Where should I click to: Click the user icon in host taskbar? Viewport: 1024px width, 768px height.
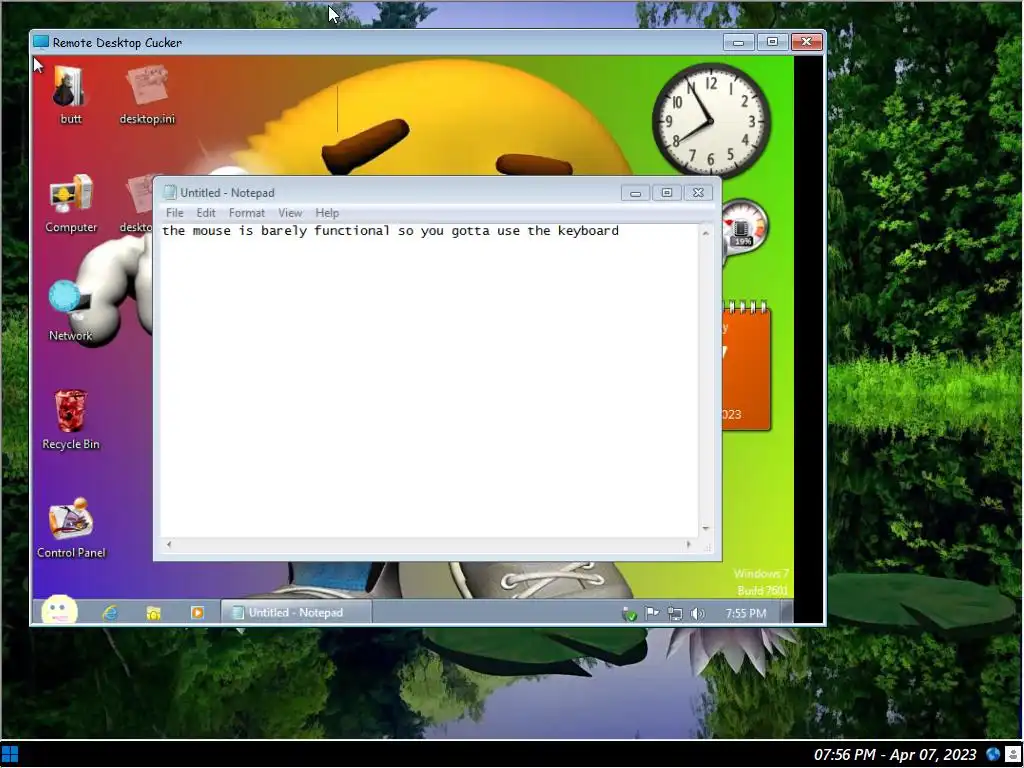1013,754
